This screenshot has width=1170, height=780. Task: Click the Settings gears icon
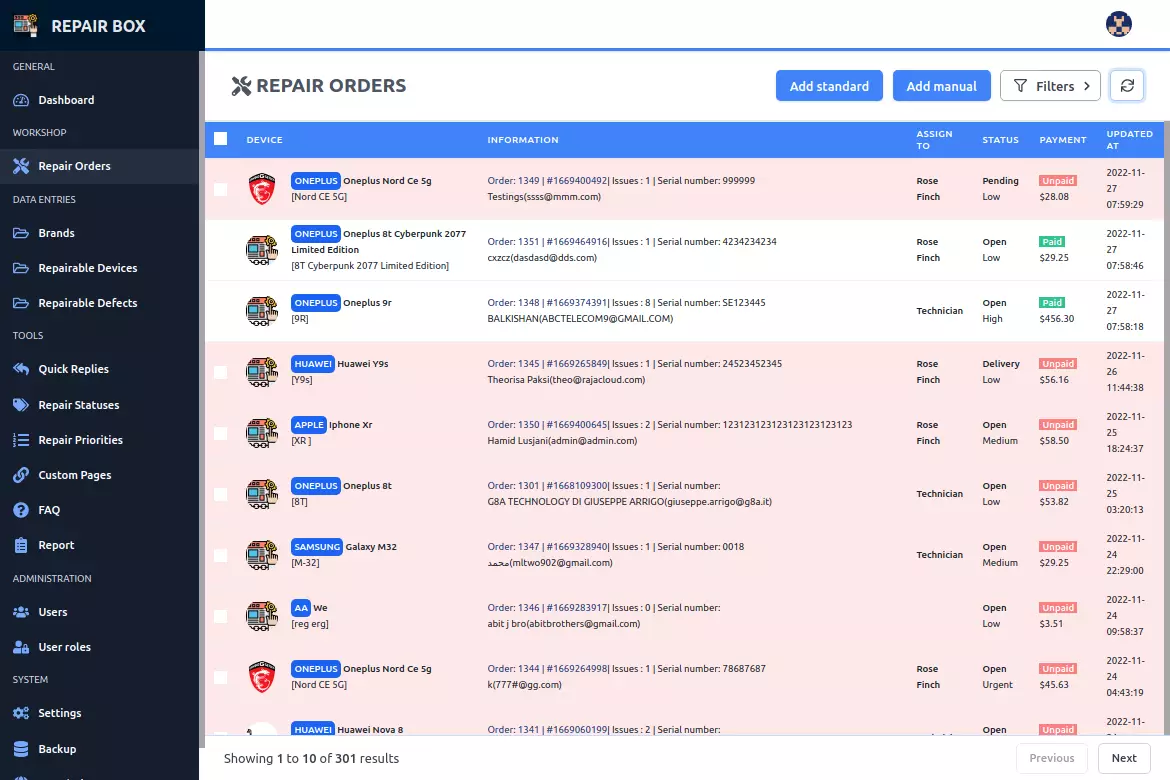coord(21,713)
